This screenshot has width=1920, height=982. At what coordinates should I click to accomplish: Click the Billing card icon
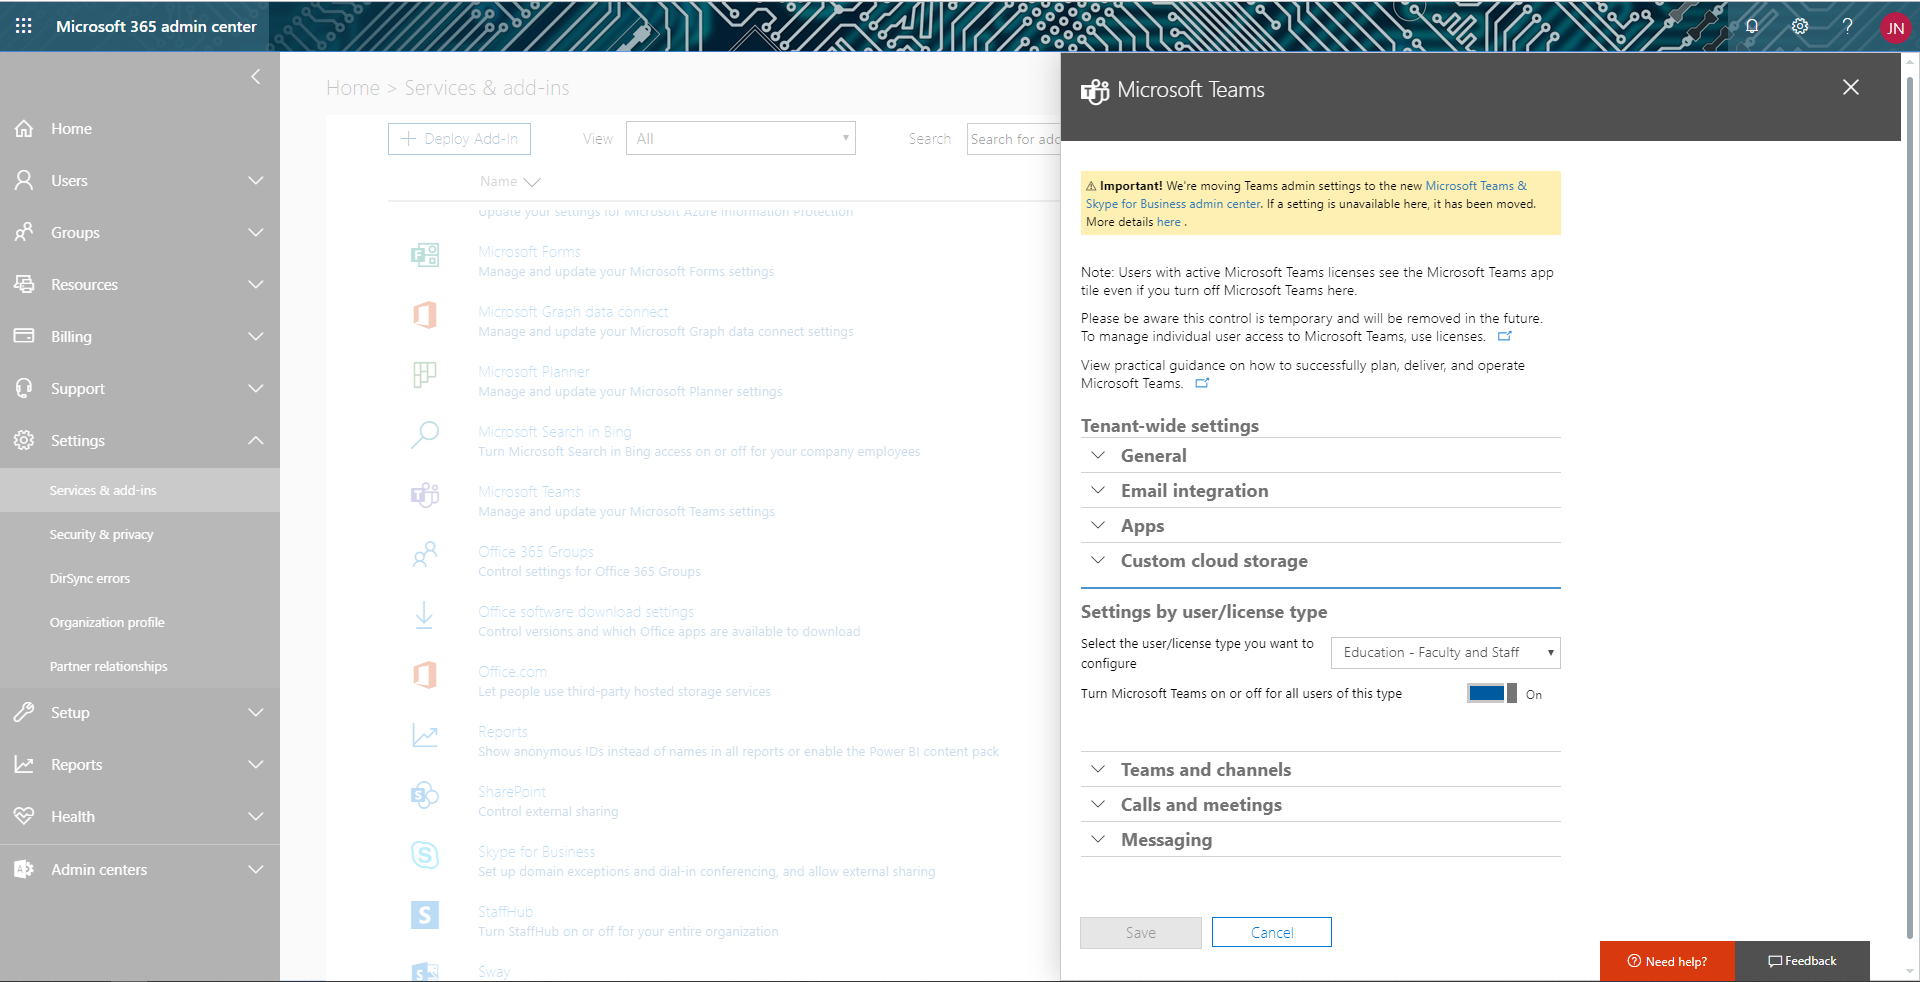pyautogui.click(x=24, y=336)
